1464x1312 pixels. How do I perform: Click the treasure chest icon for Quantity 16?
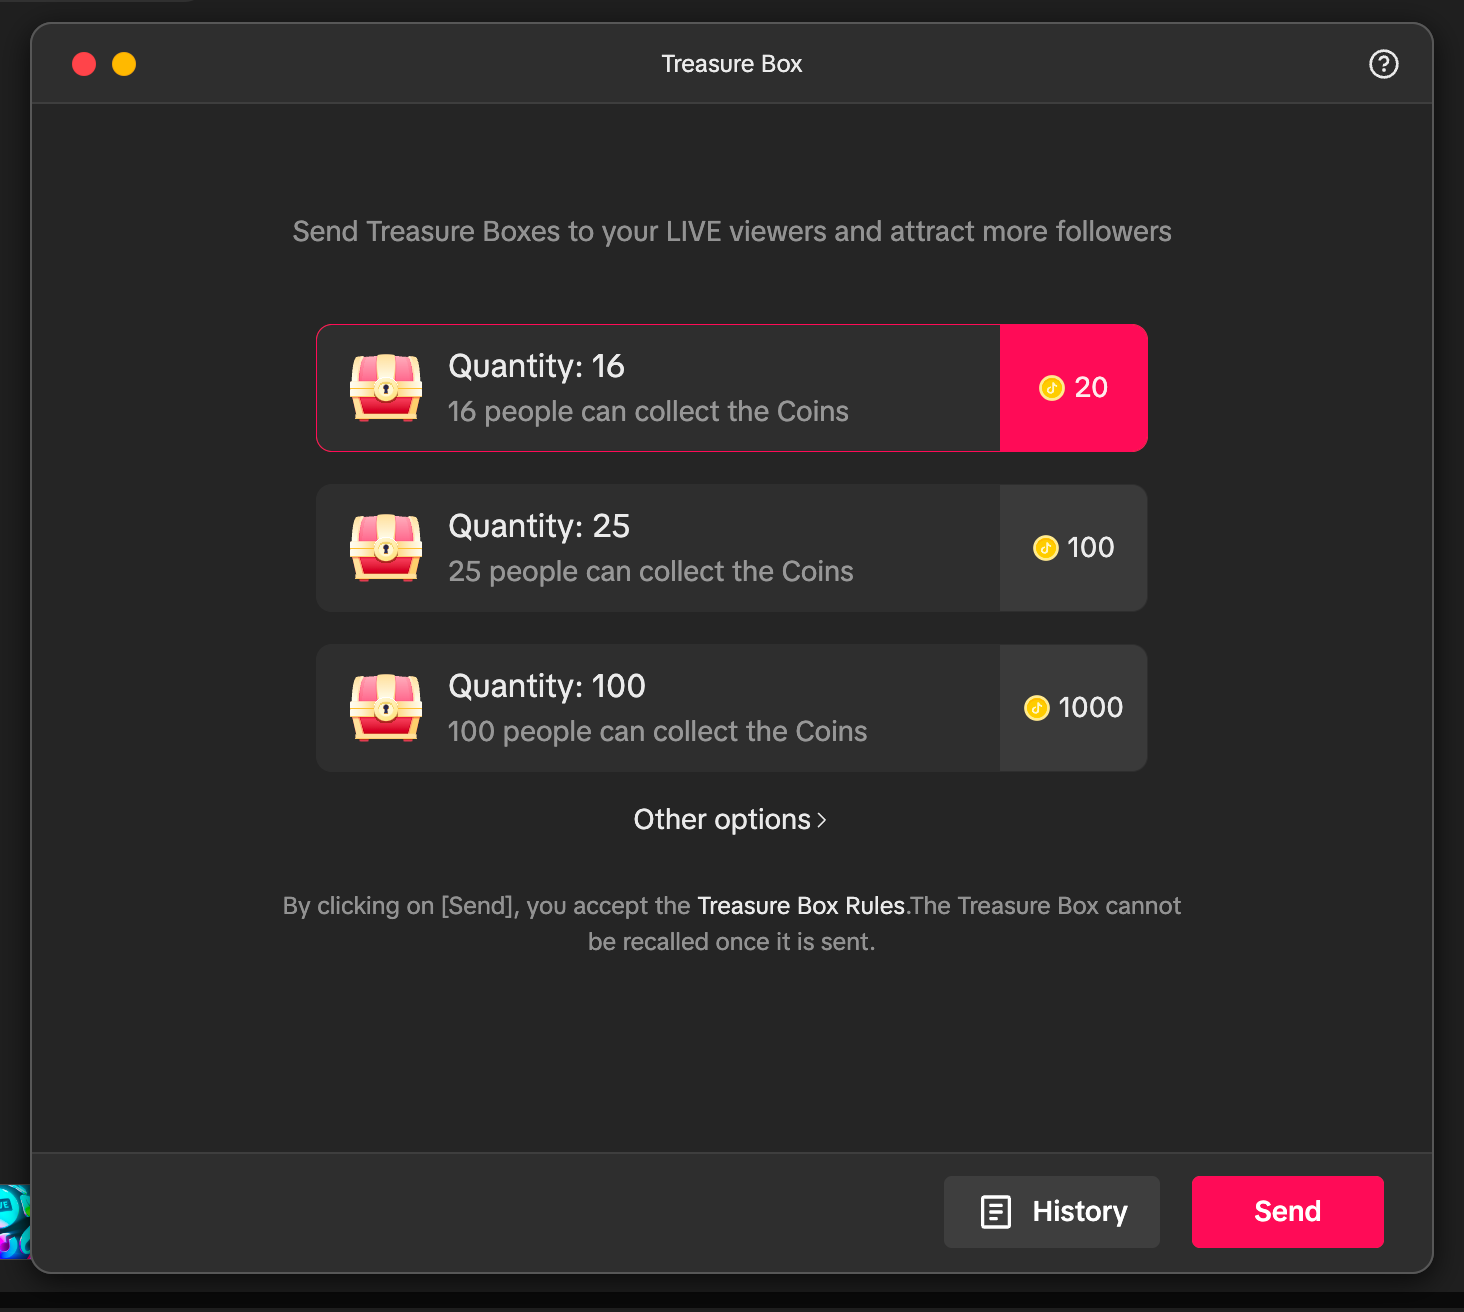click(386, 387)
